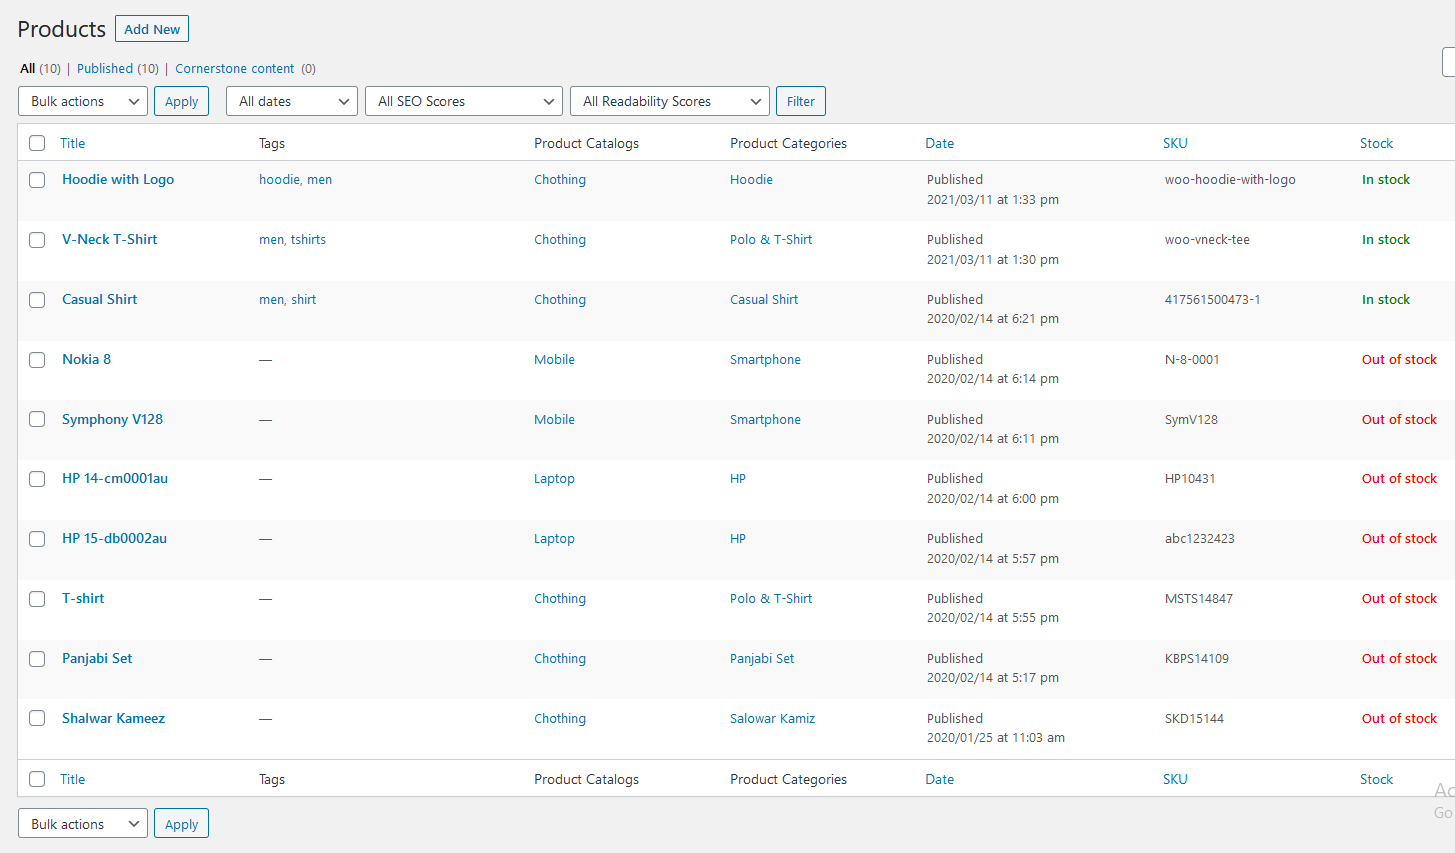Expand the All dates filter dropdown
This screenshot has height=853, width=1455.
pyautogui.click(x=292, y=101)
